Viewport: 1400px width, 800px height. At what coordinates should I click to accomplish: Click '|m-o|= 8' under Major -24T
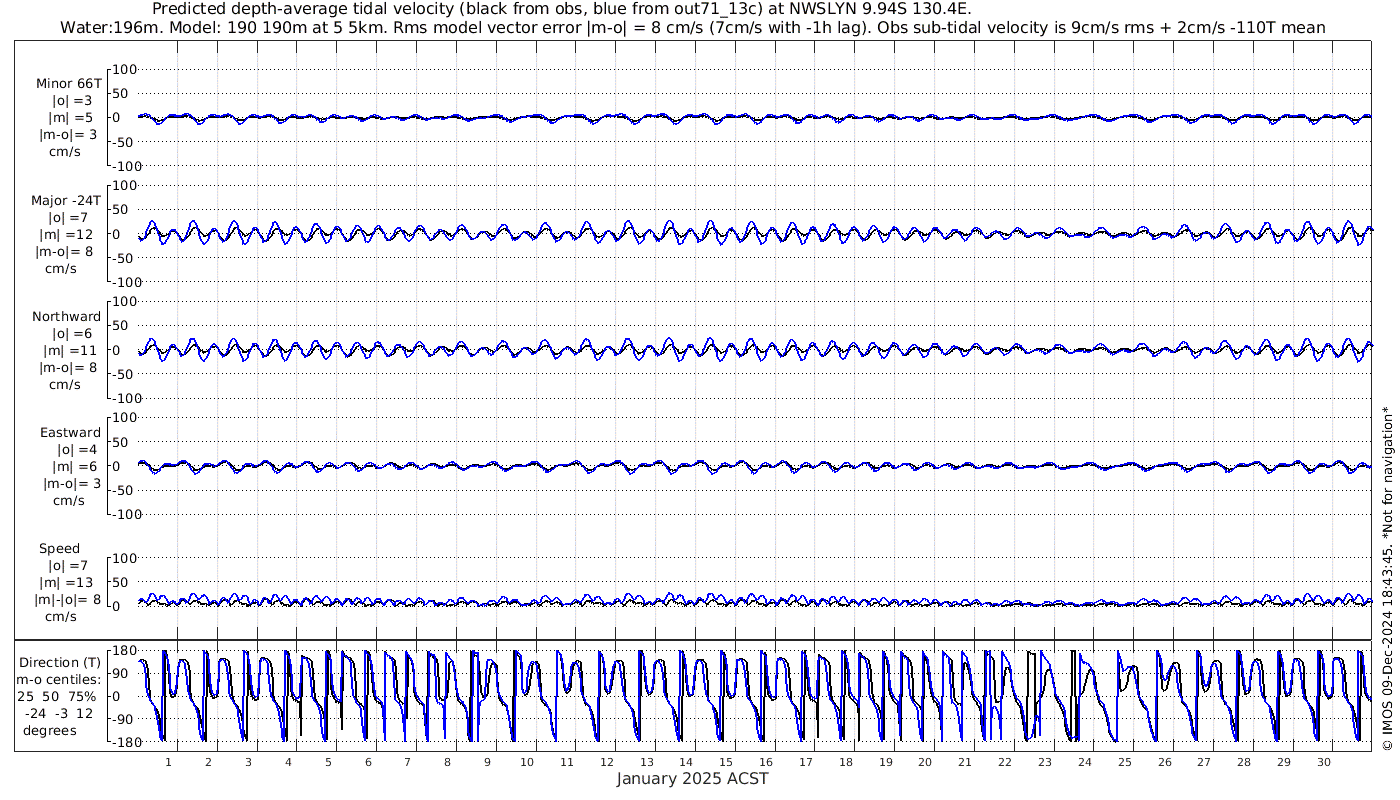66,251
